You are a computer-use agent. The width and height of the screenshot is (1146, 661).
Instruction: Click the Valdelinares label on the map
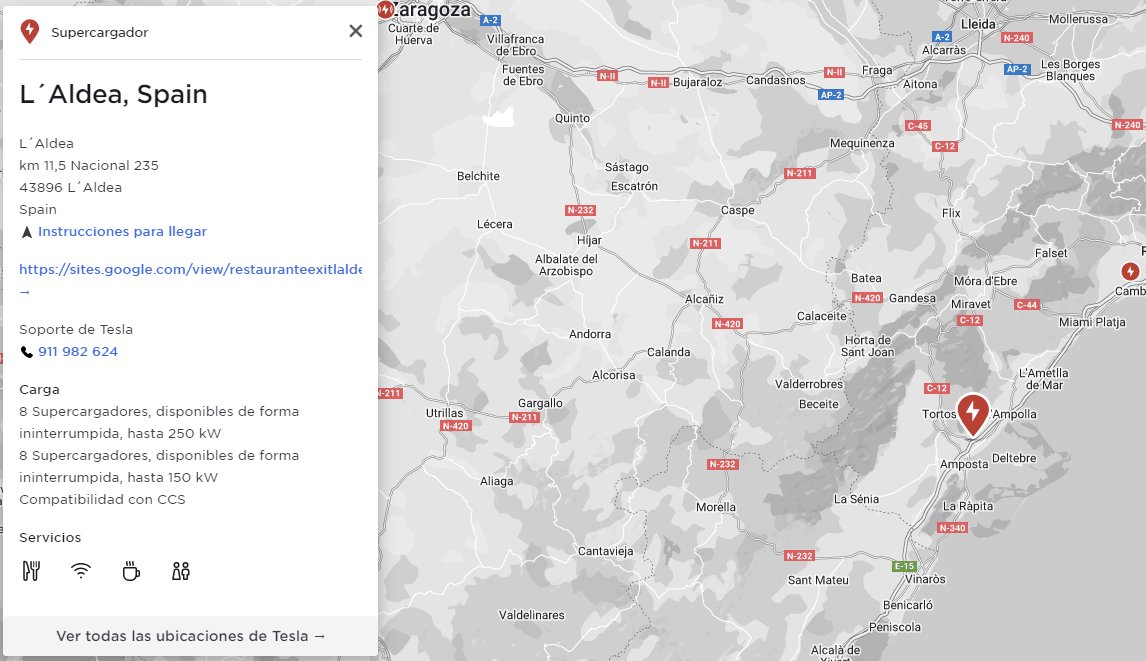pos(531,615)
